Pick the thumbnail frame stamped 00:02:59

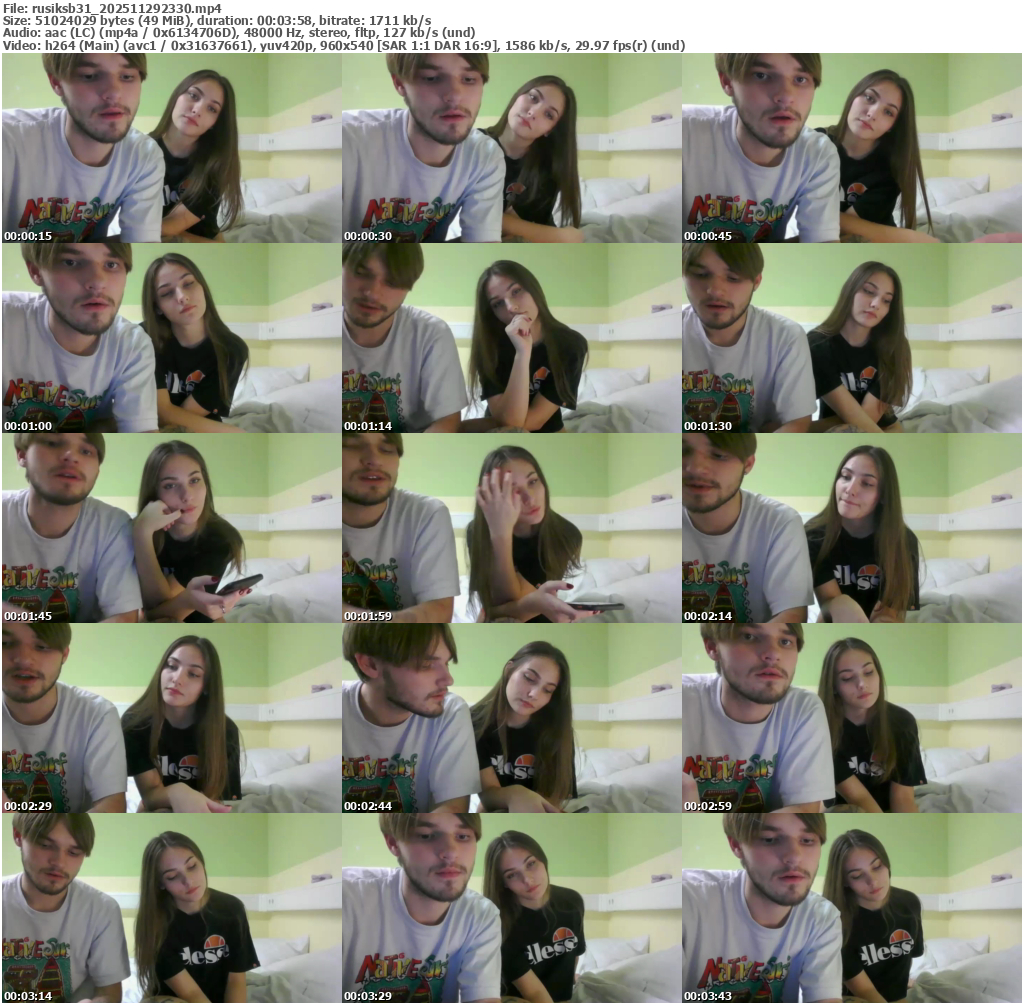(x=852, y=718)
